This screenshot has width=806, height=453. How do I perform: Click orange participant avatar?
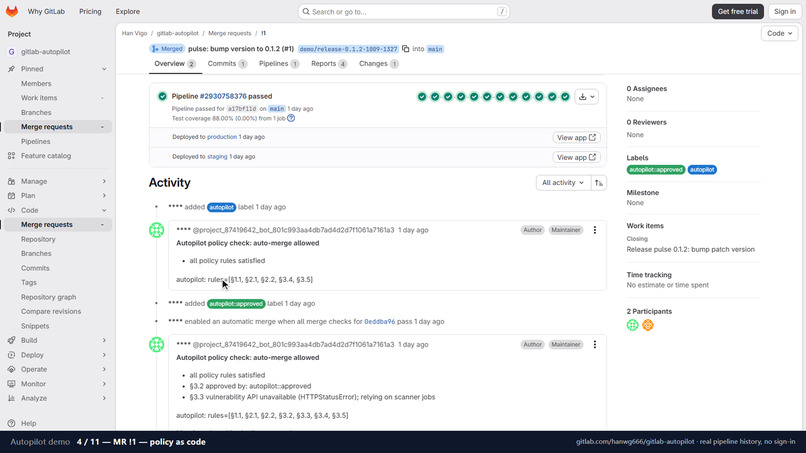pyautogui.click(x=648, y=325)
